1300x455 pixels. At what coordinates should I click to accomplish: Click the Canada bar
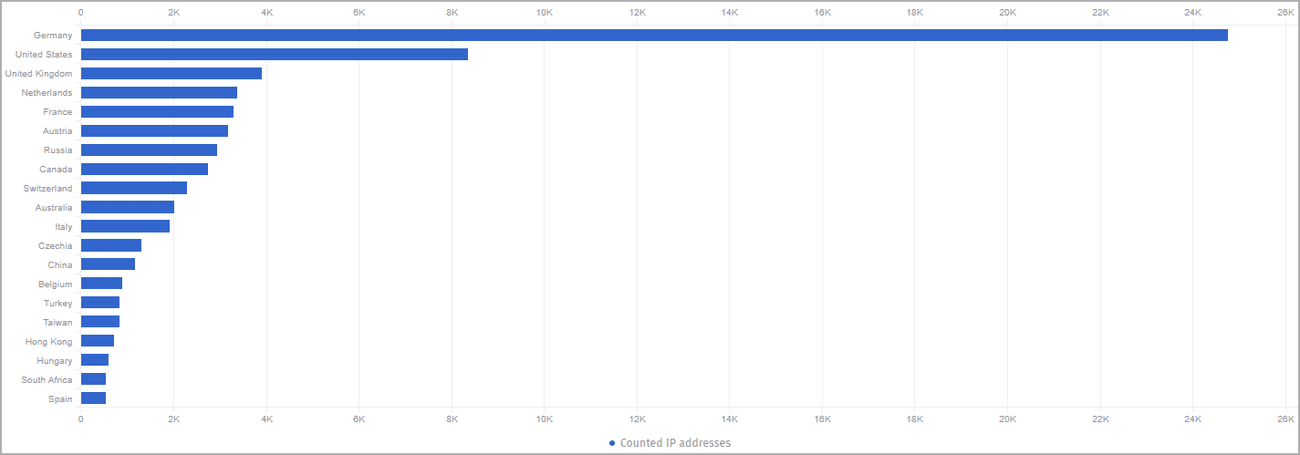coord(144,169)
